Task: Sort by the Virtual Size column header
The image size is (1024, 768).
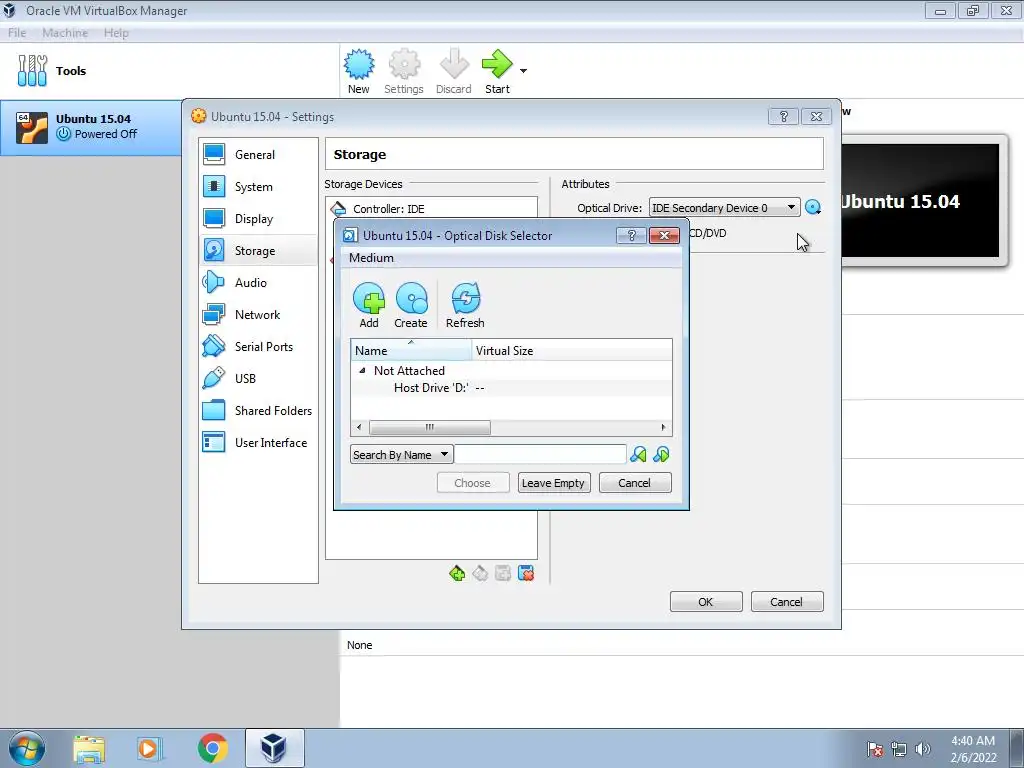Action: pyautogui.click(x=571, y=351)
